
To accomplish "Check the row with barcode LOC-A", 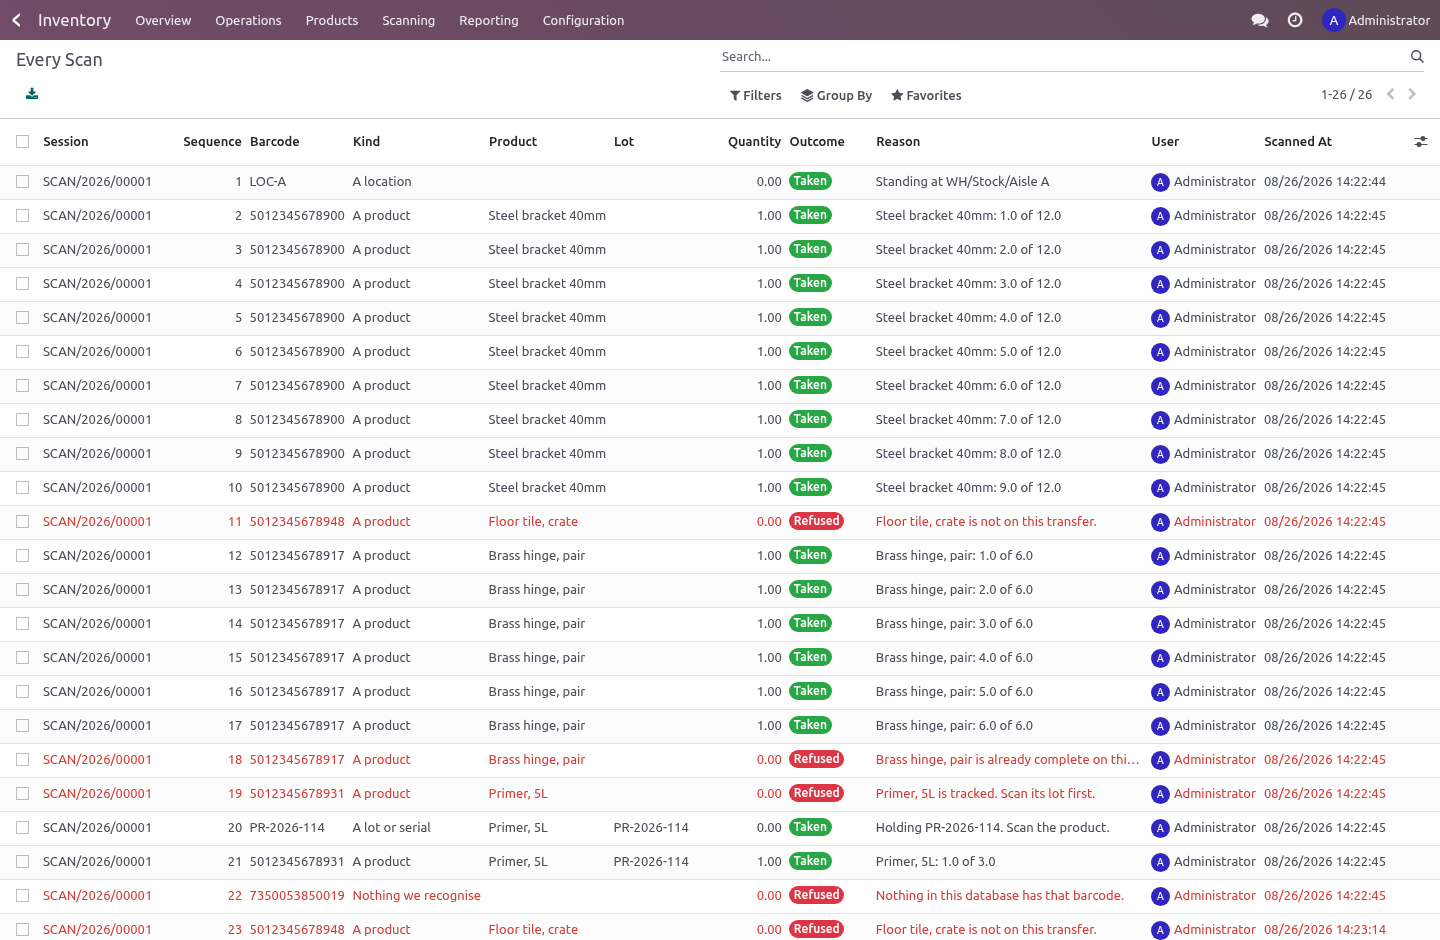I will (22, 182).
